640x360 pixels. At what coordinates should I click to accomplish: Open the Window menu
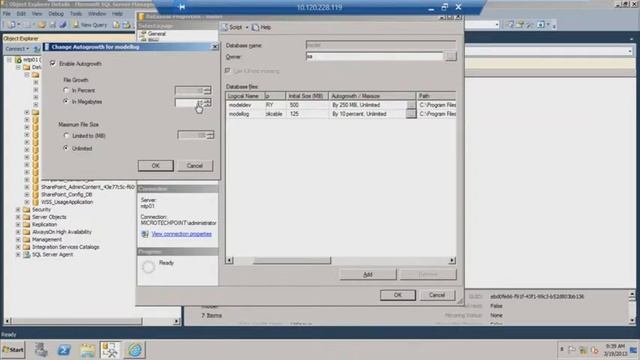(x=97, y=14)
